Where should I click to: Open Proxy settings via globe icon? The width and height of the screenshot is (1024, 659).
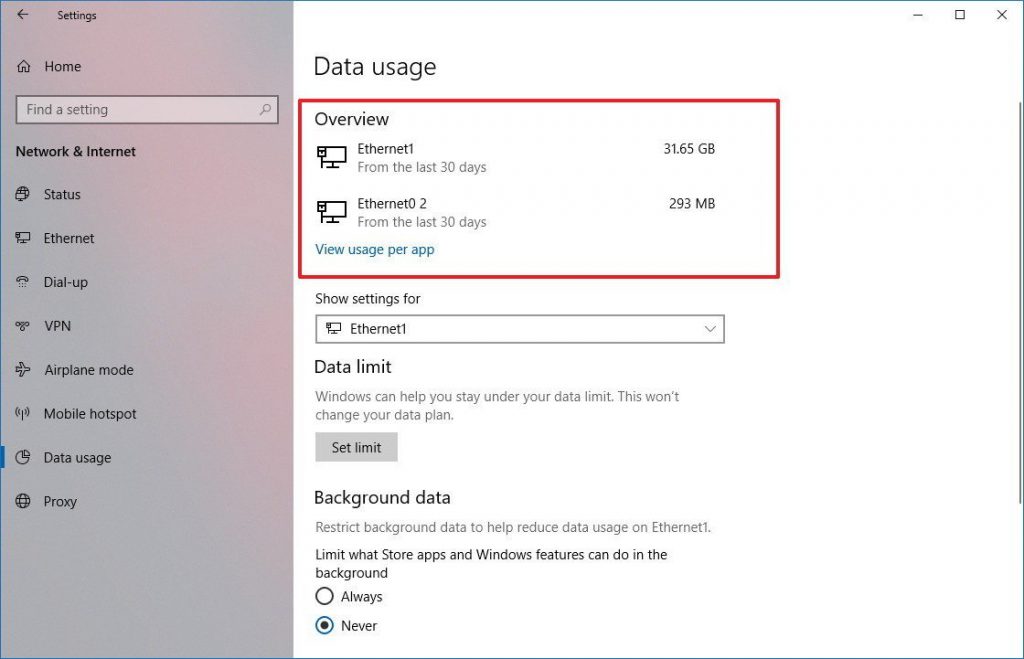point(24,502)
